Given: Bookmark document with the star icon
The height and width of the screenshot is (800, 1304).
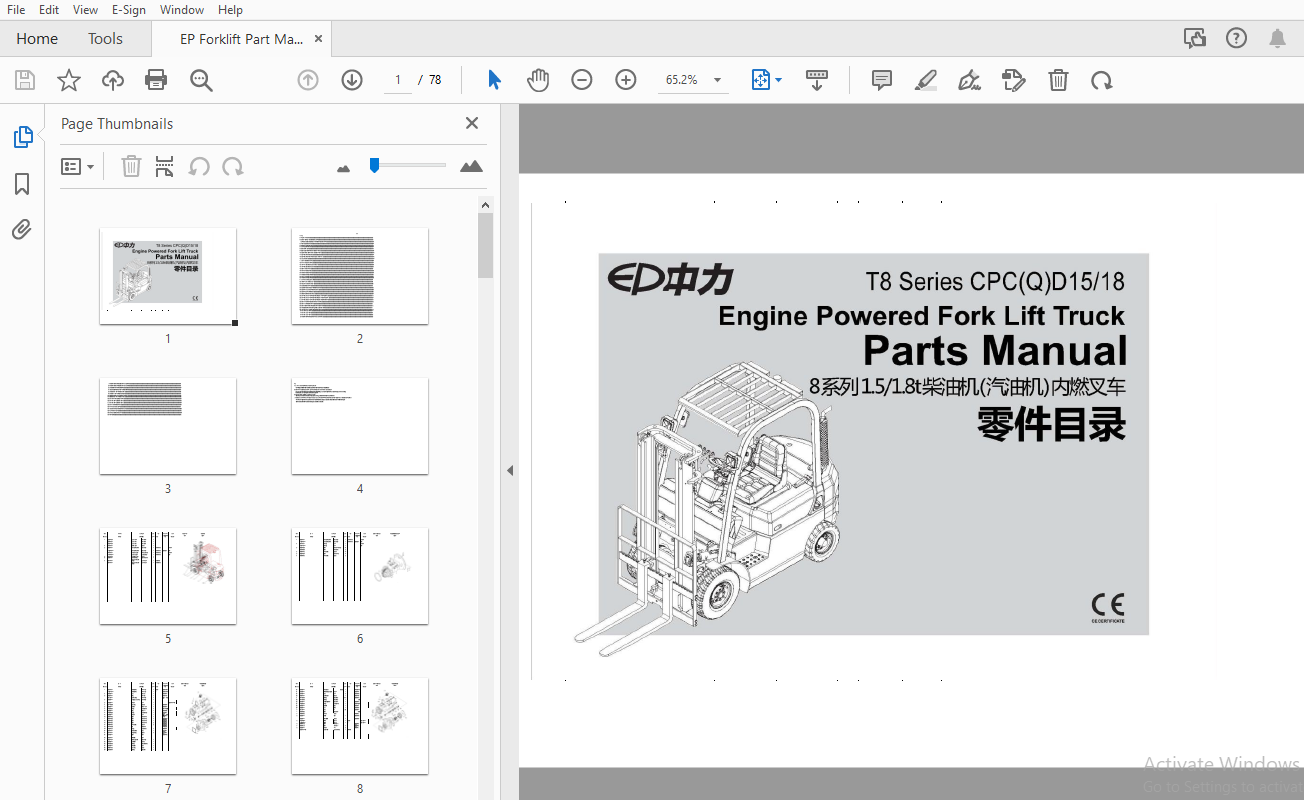Looking at the screenshot, I should click(69, 80).
